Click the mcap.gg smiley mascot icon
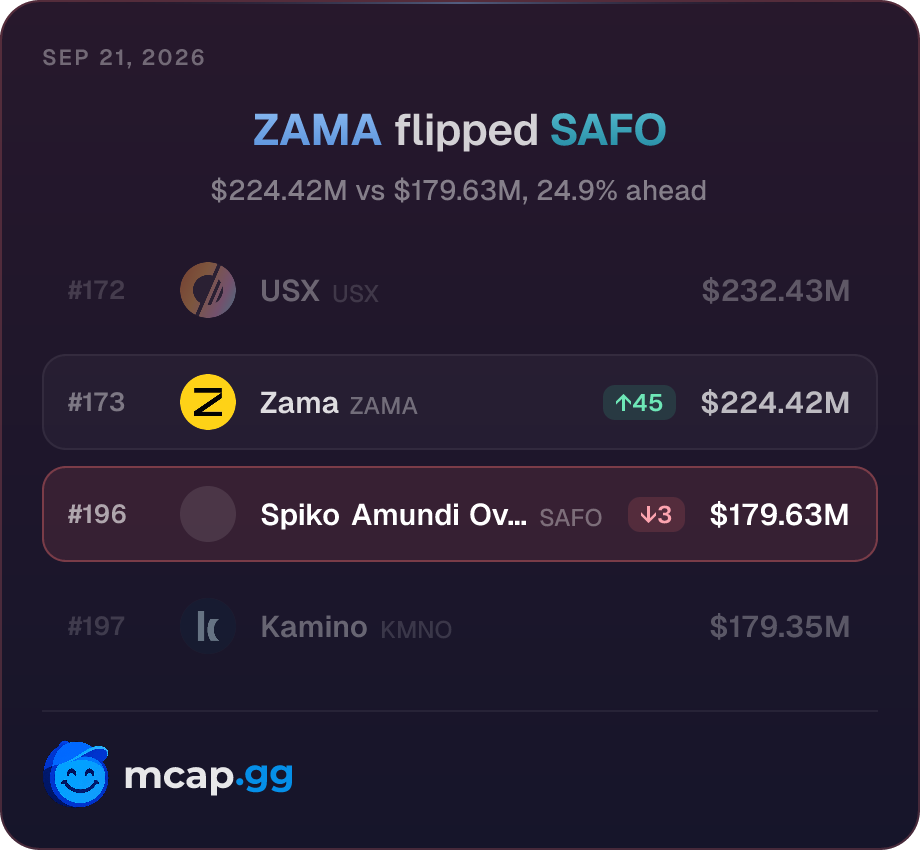Viewport: 920px width, 850px height. click(x=76, y=774)
